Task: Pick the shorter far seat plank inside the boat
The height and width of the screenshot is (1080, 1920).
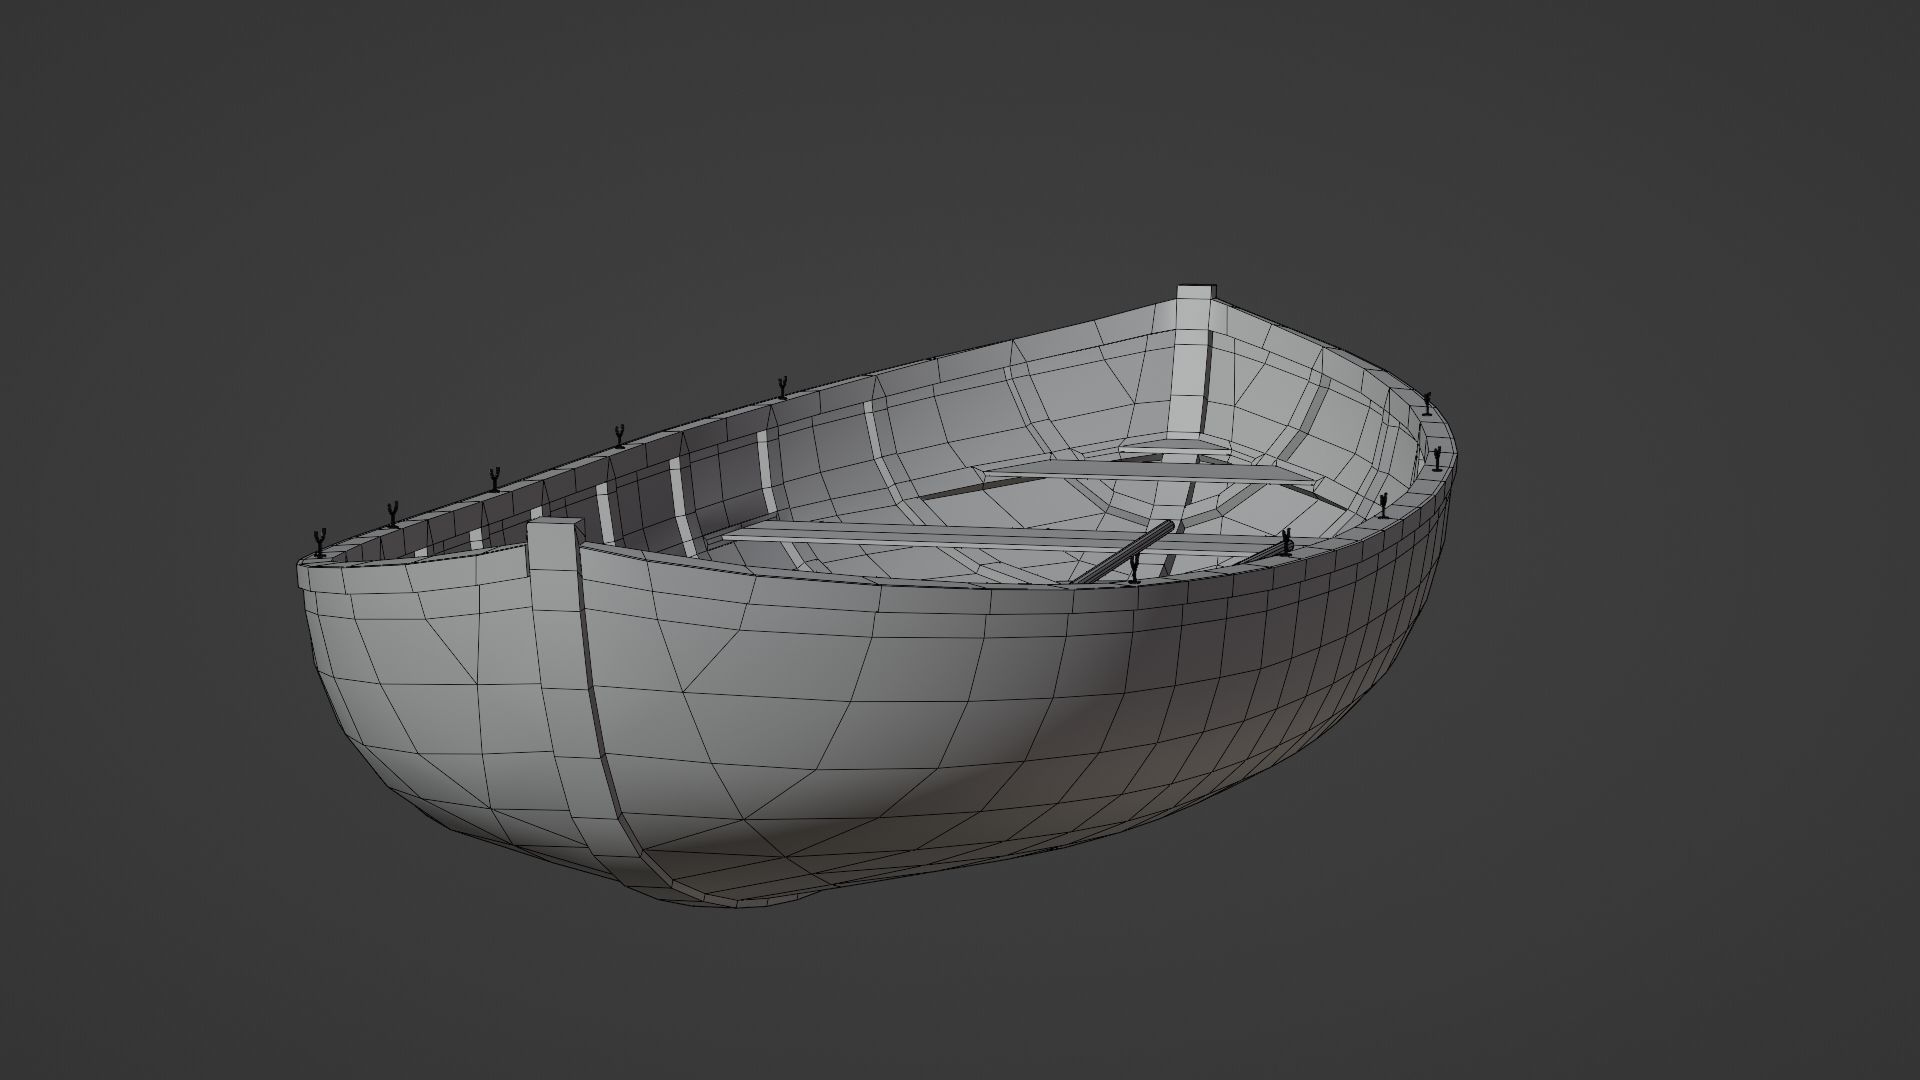Action: coord(1150,473)
